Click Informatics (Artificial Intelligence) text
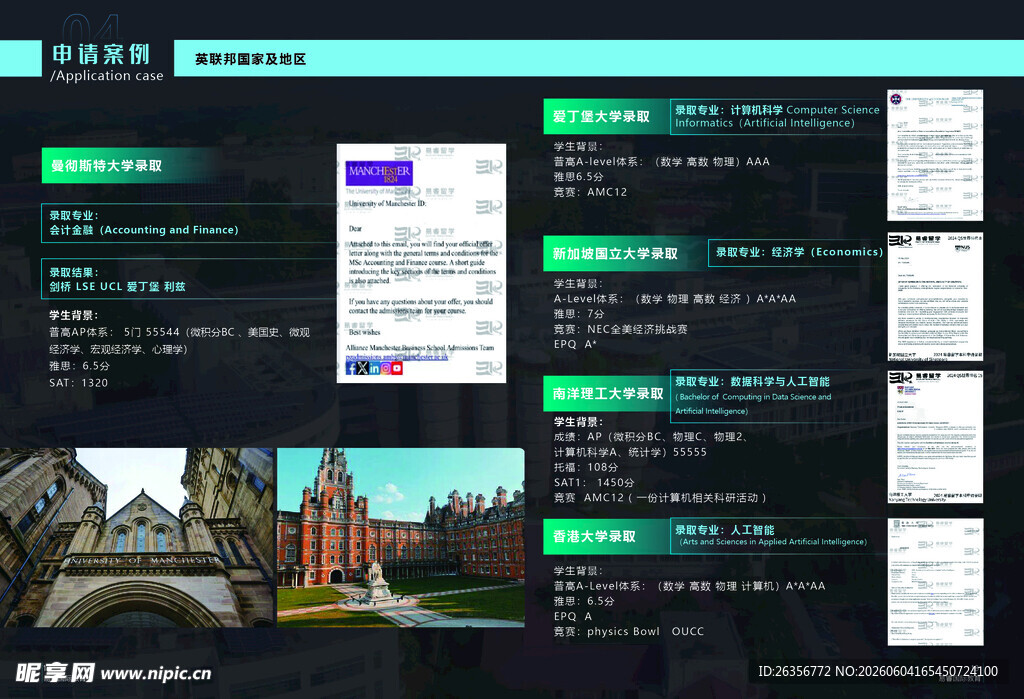The image size is (1024, 699). (765, 123)
